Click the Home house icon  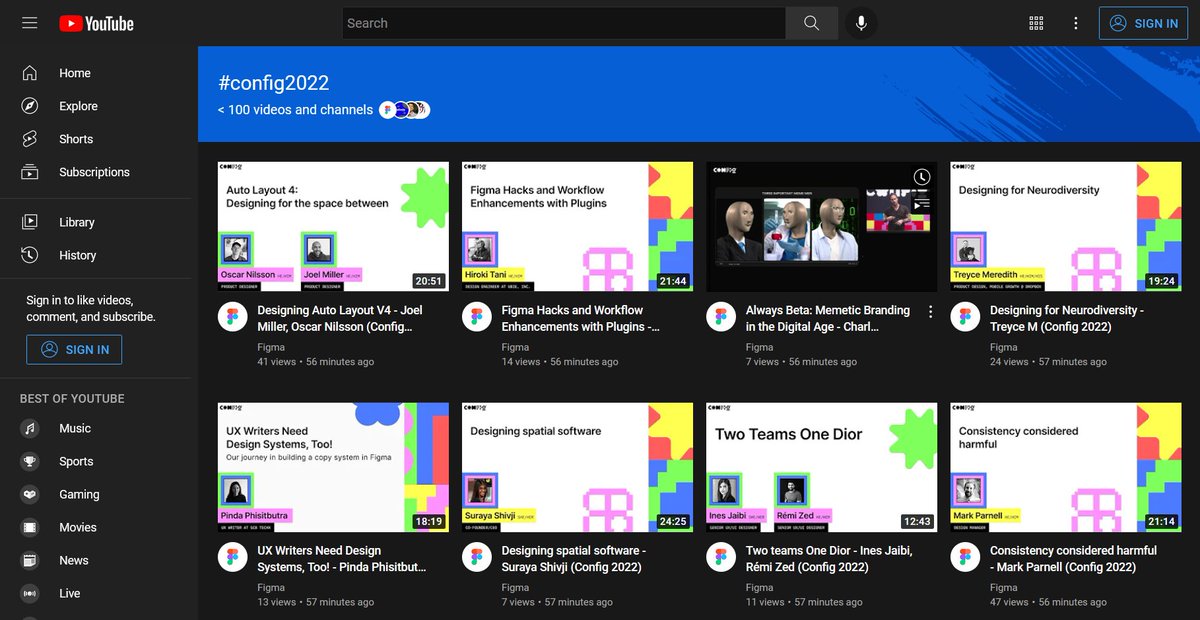(x=30, y=73)
